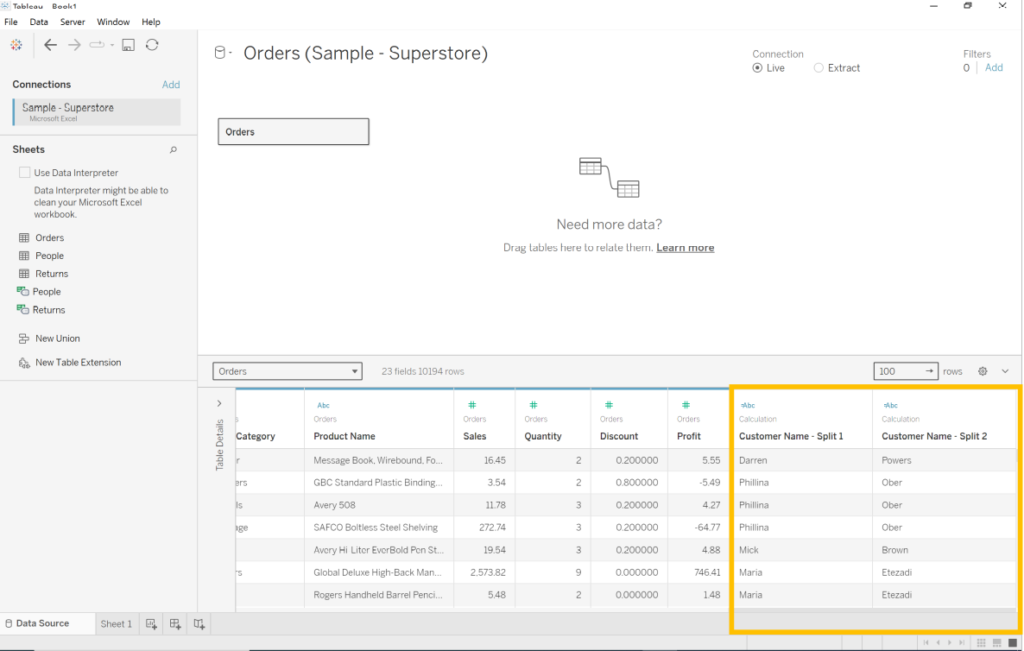Click type icon above Customer Name - Split 1

click(x=748, y=405)
